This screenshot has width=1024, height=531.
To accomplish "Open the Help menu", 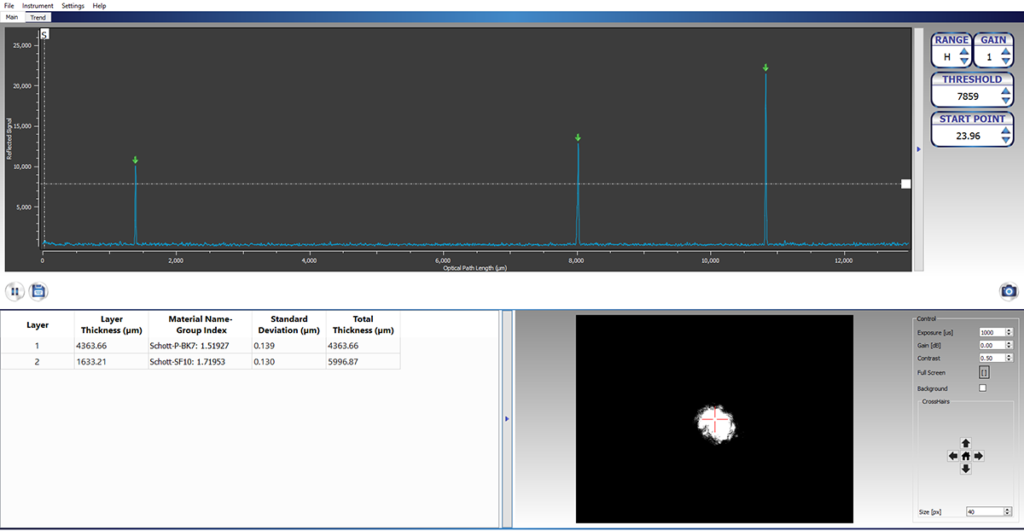I will [x=99, y=5].
